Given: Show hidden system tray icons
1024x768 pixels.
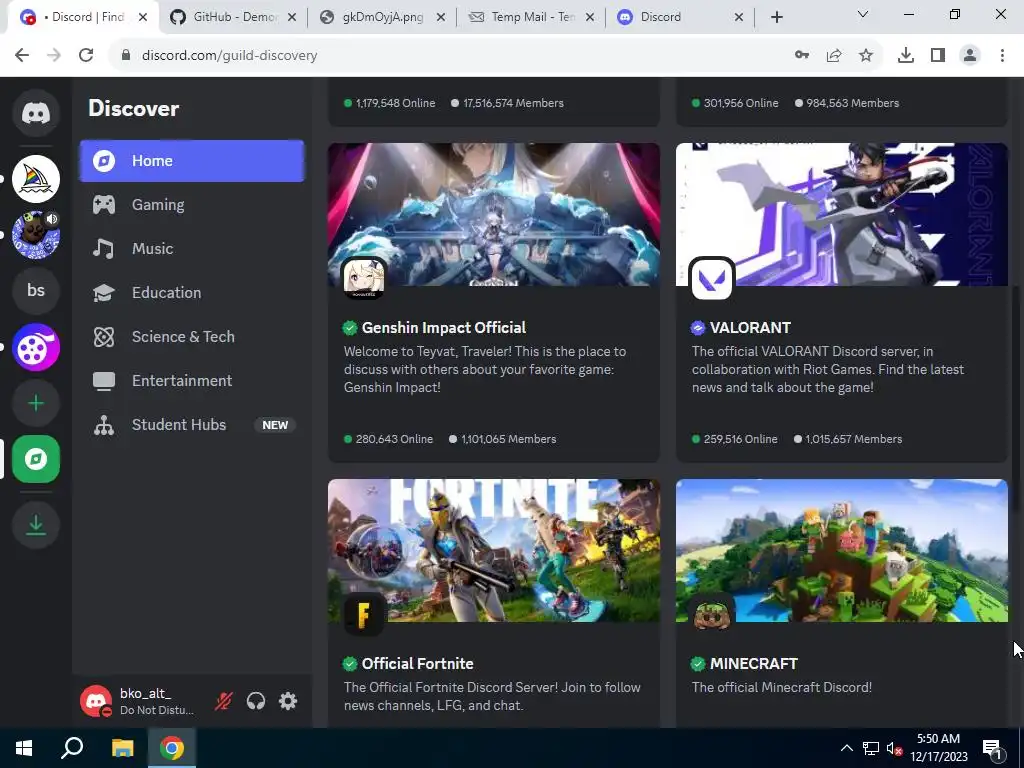Looking at the screenshot, I should 846,748.
